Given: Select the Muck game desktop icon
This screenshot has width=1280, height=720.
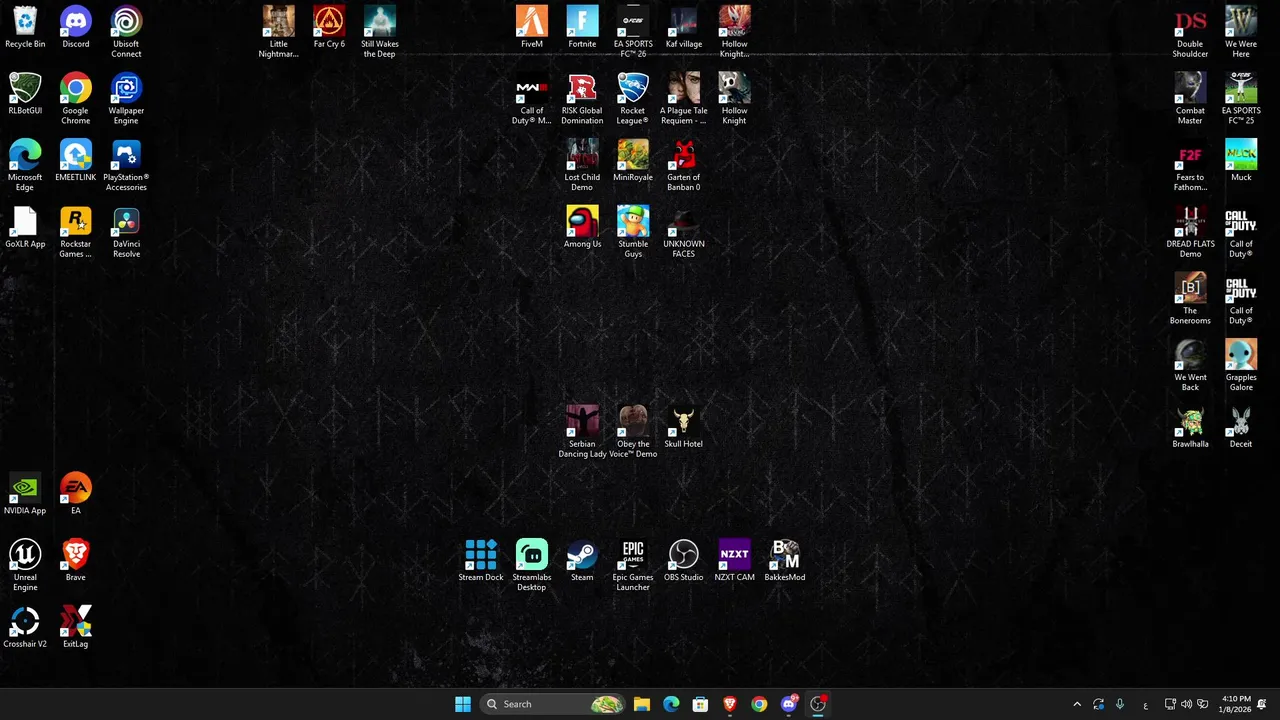Looking at the screenshot, I should click(x=1241, y=161).
